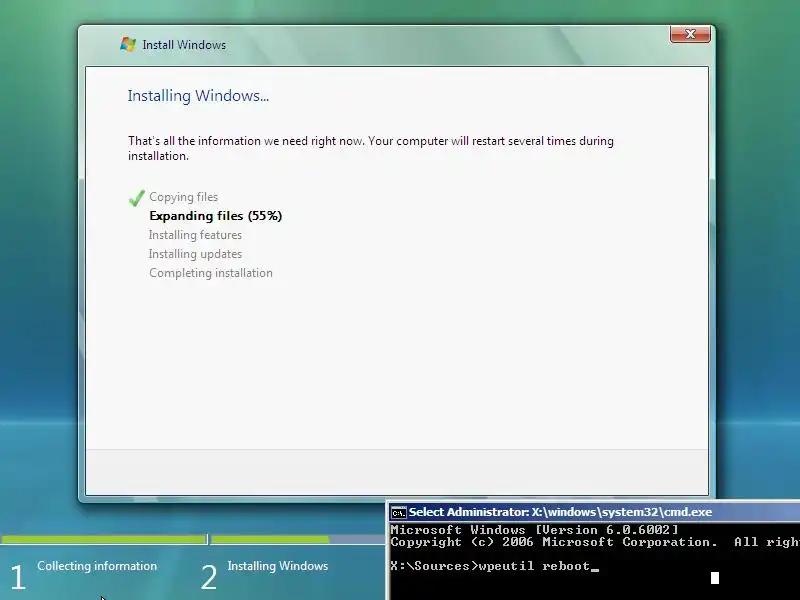Viewport: 800px width, 600px height.
Task: Click the Microsoft Windows version line in cmd
Action: pyautogui.click(x=534, y=530)
